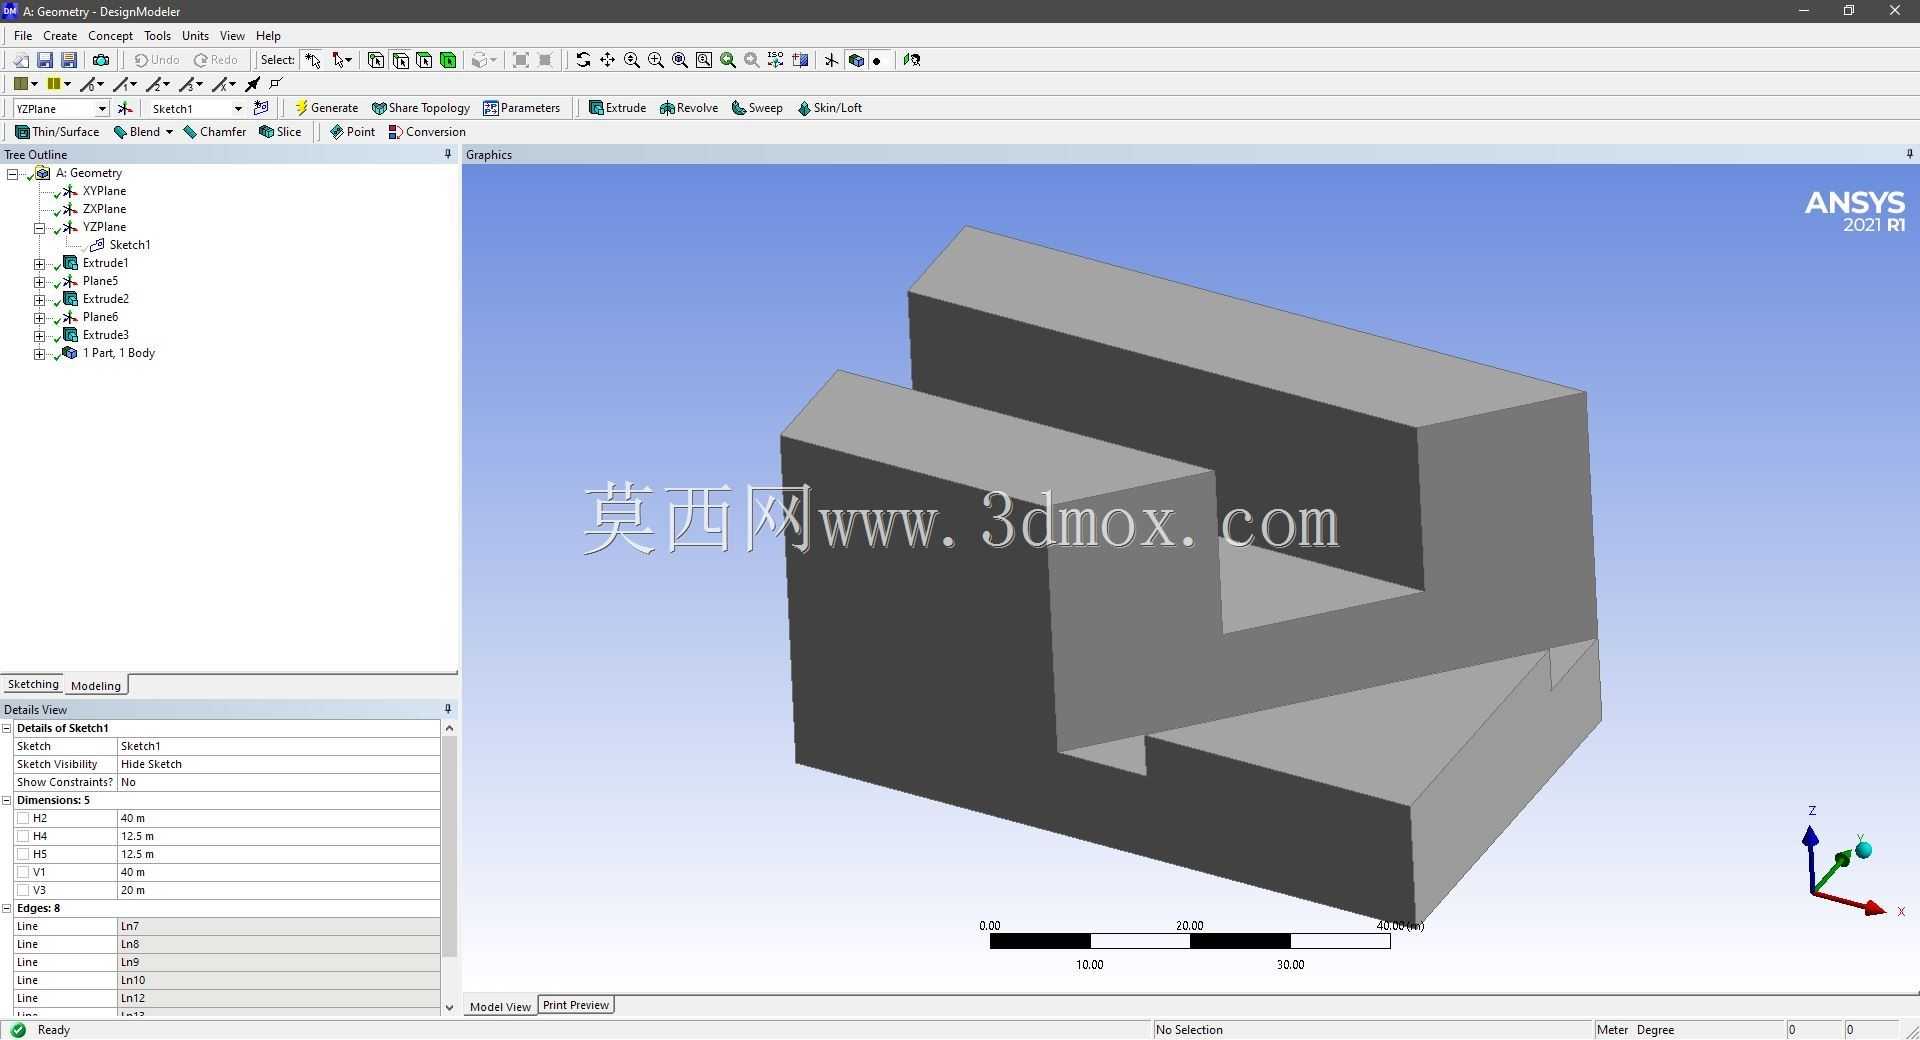Activate the New Selection arrow tool

point(313,60)
